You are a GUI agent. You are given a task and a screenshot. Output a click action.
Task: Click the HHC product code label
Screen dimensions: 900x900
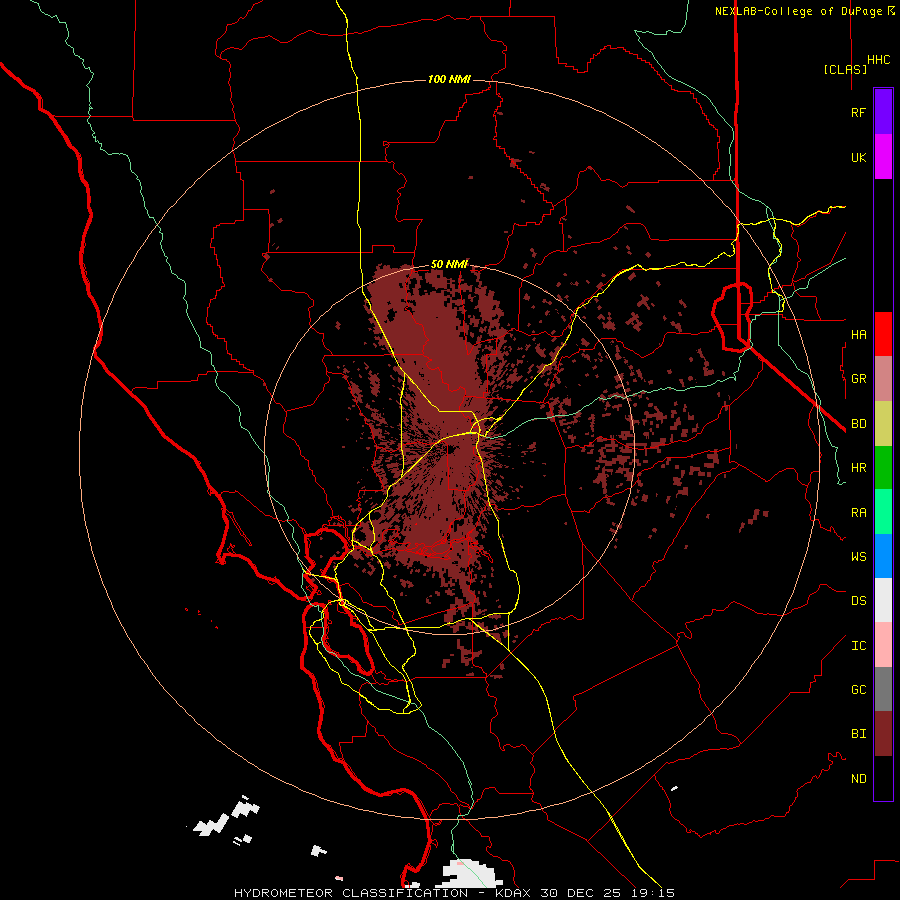879,60
